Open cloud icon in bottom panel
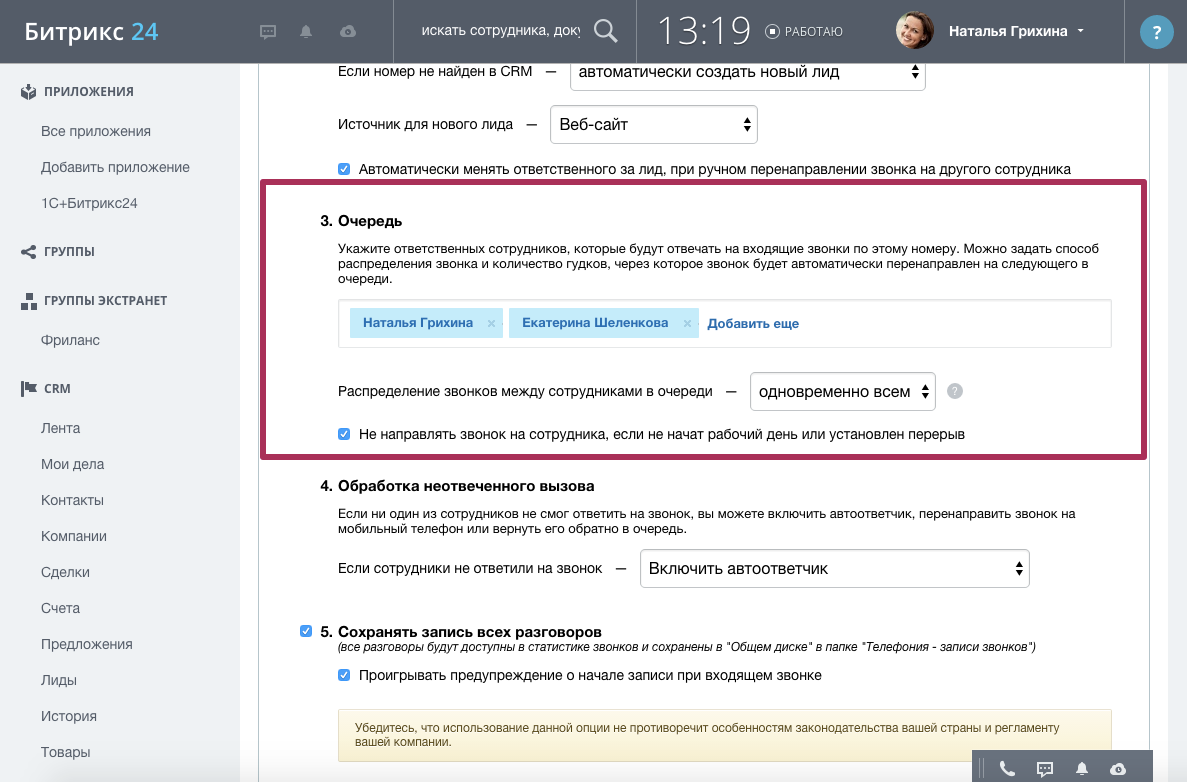The image size is (1187, 782). pos(1118,769)
